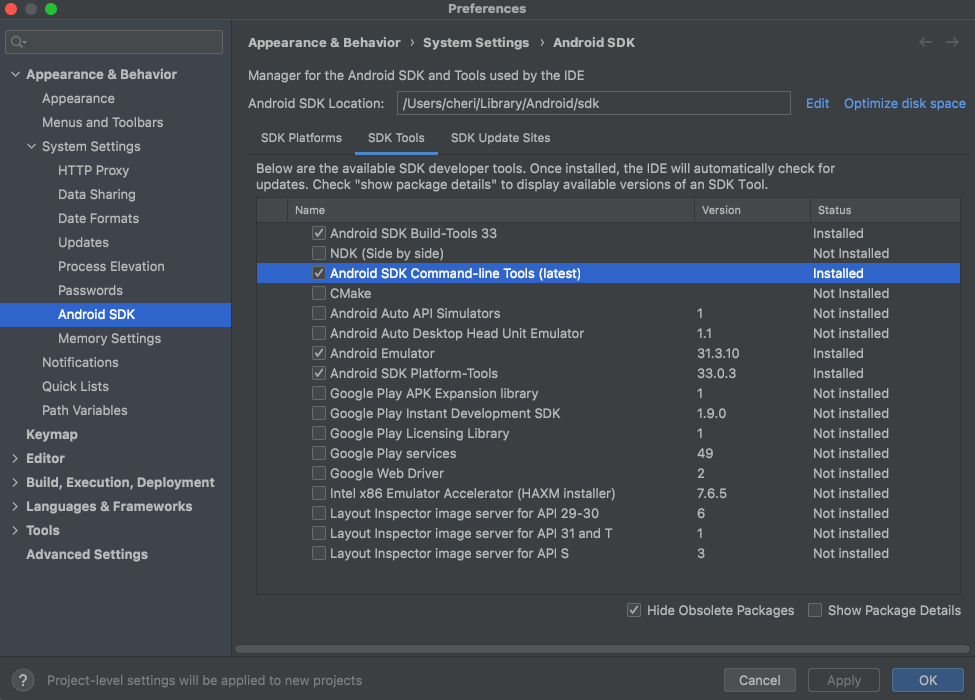
Task: Select Process Elevation item
Action: coord(111,266)
